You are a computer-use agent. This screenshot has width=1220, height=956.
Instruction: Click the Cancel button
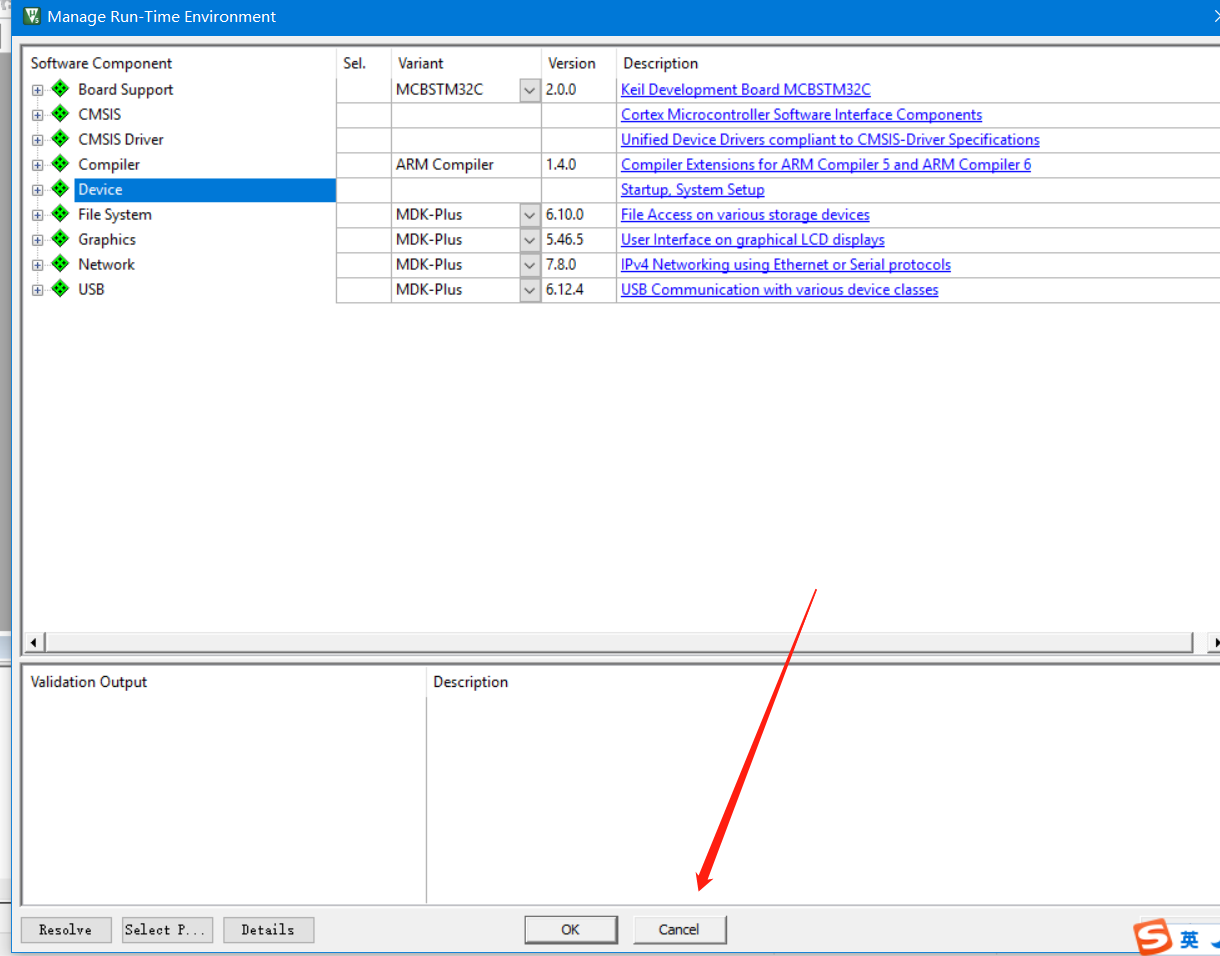point(679,930)
